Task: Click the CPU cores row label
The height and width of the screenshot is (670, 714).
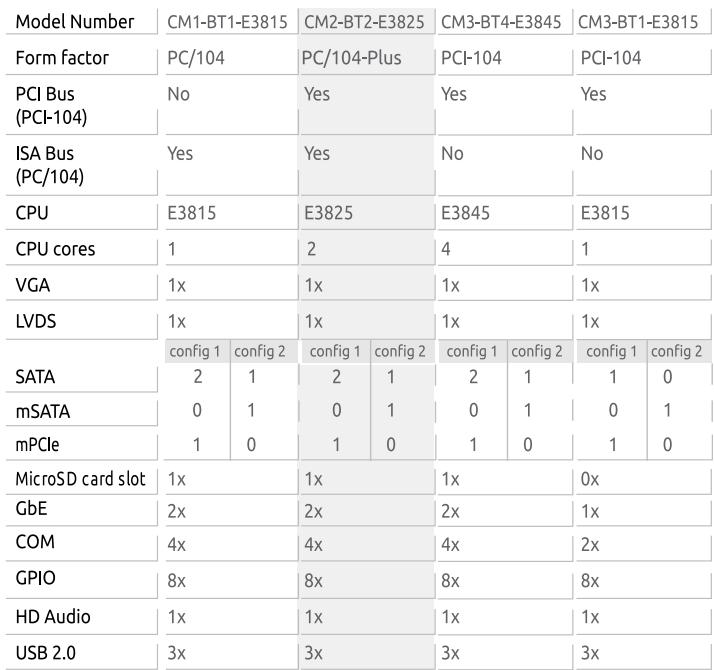Action: pos(55,249)
